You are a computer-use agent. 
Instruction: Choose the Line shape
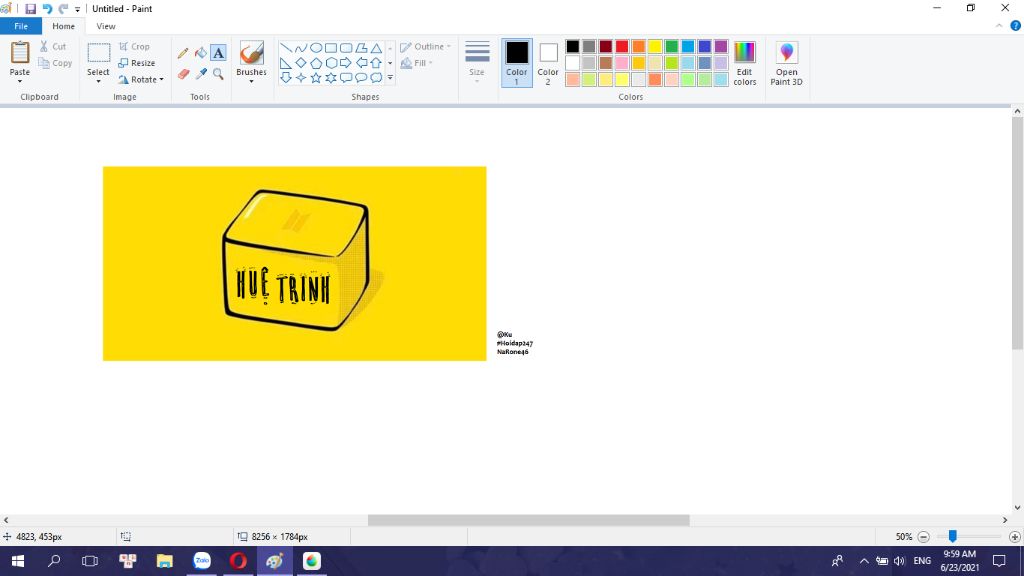(x=285, y=48)
